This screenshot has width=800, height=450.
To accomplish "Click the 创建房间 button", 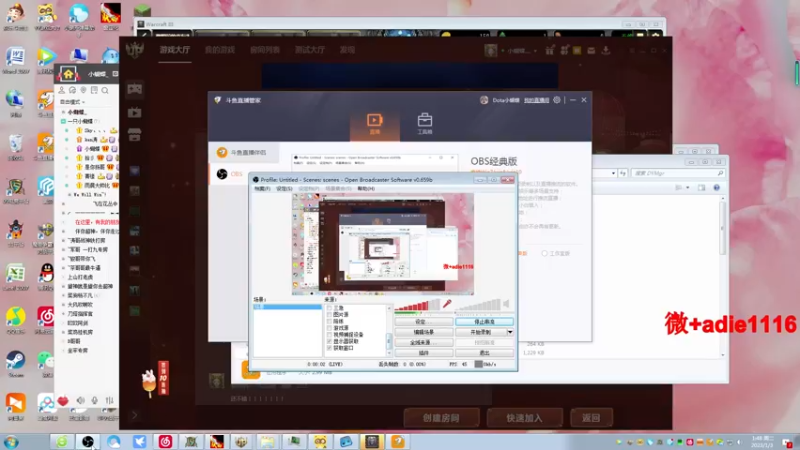I will 441,418.
